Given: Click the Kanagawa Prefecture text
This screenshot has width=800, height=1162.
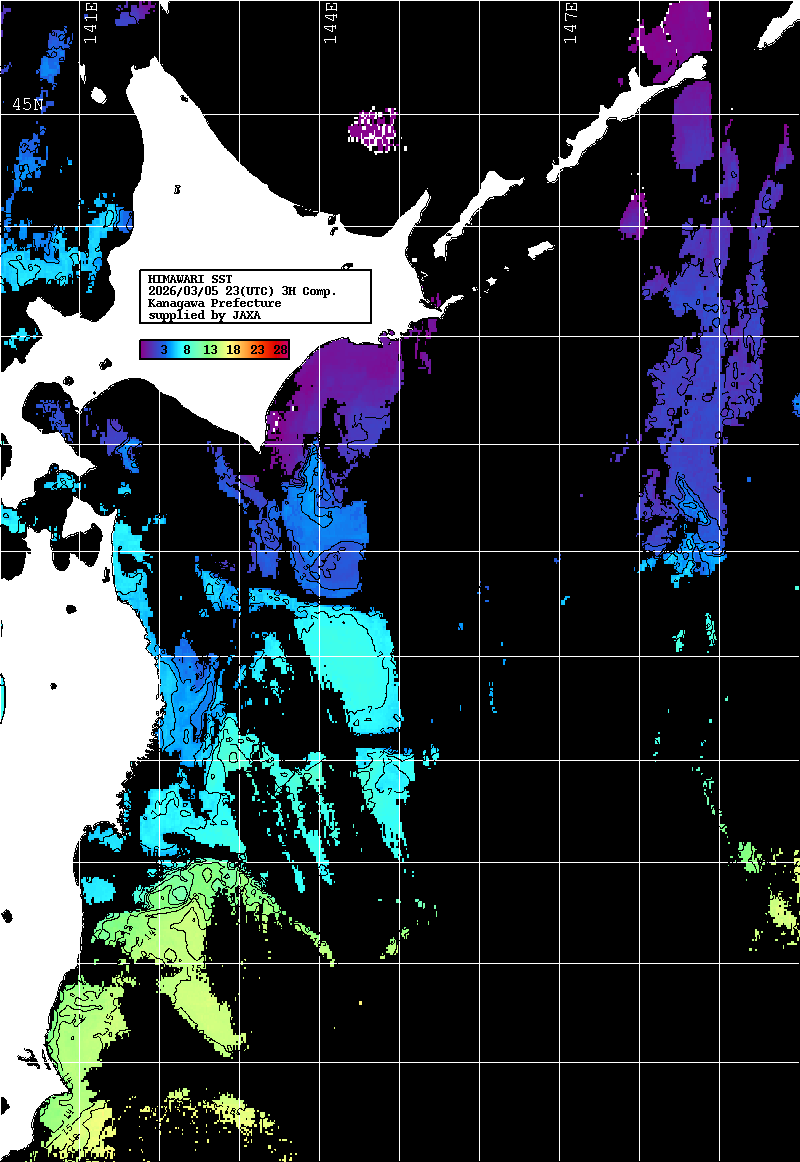Looking at the screenshot, I should pyautogui.click(x=214, y=303).
